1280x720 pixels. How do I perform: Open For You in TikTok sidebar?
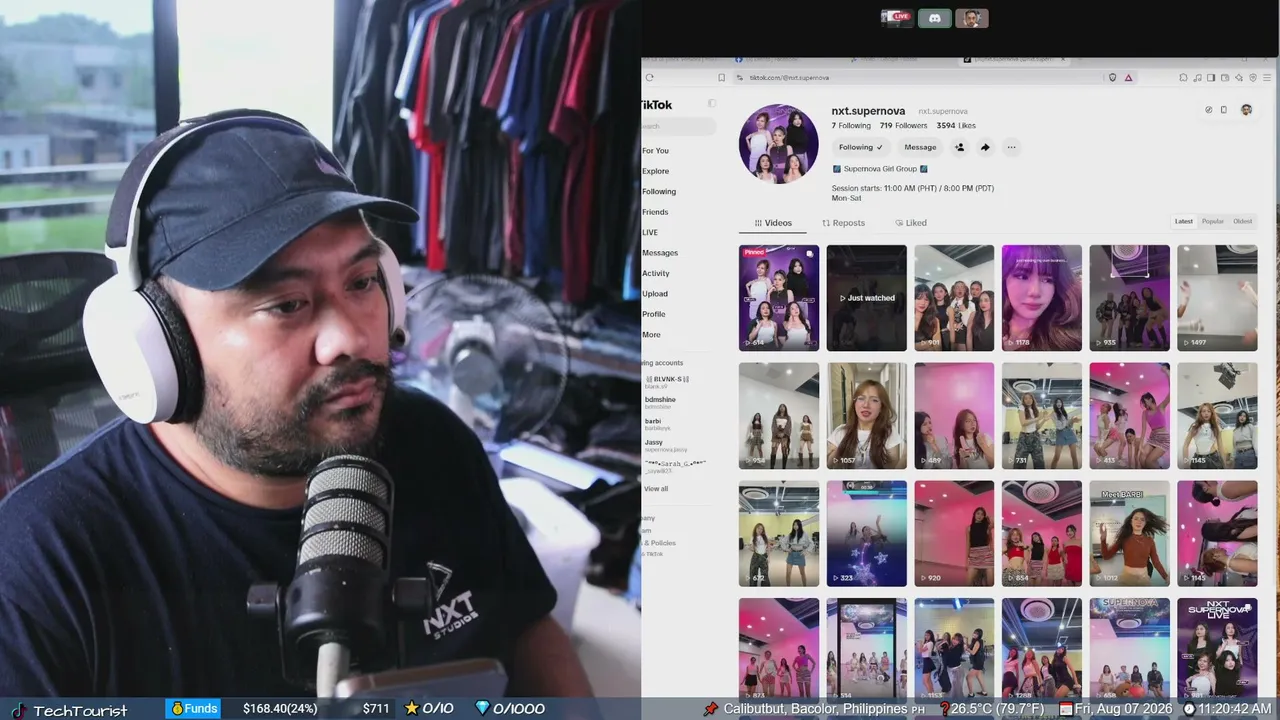[x=655, y=151]
